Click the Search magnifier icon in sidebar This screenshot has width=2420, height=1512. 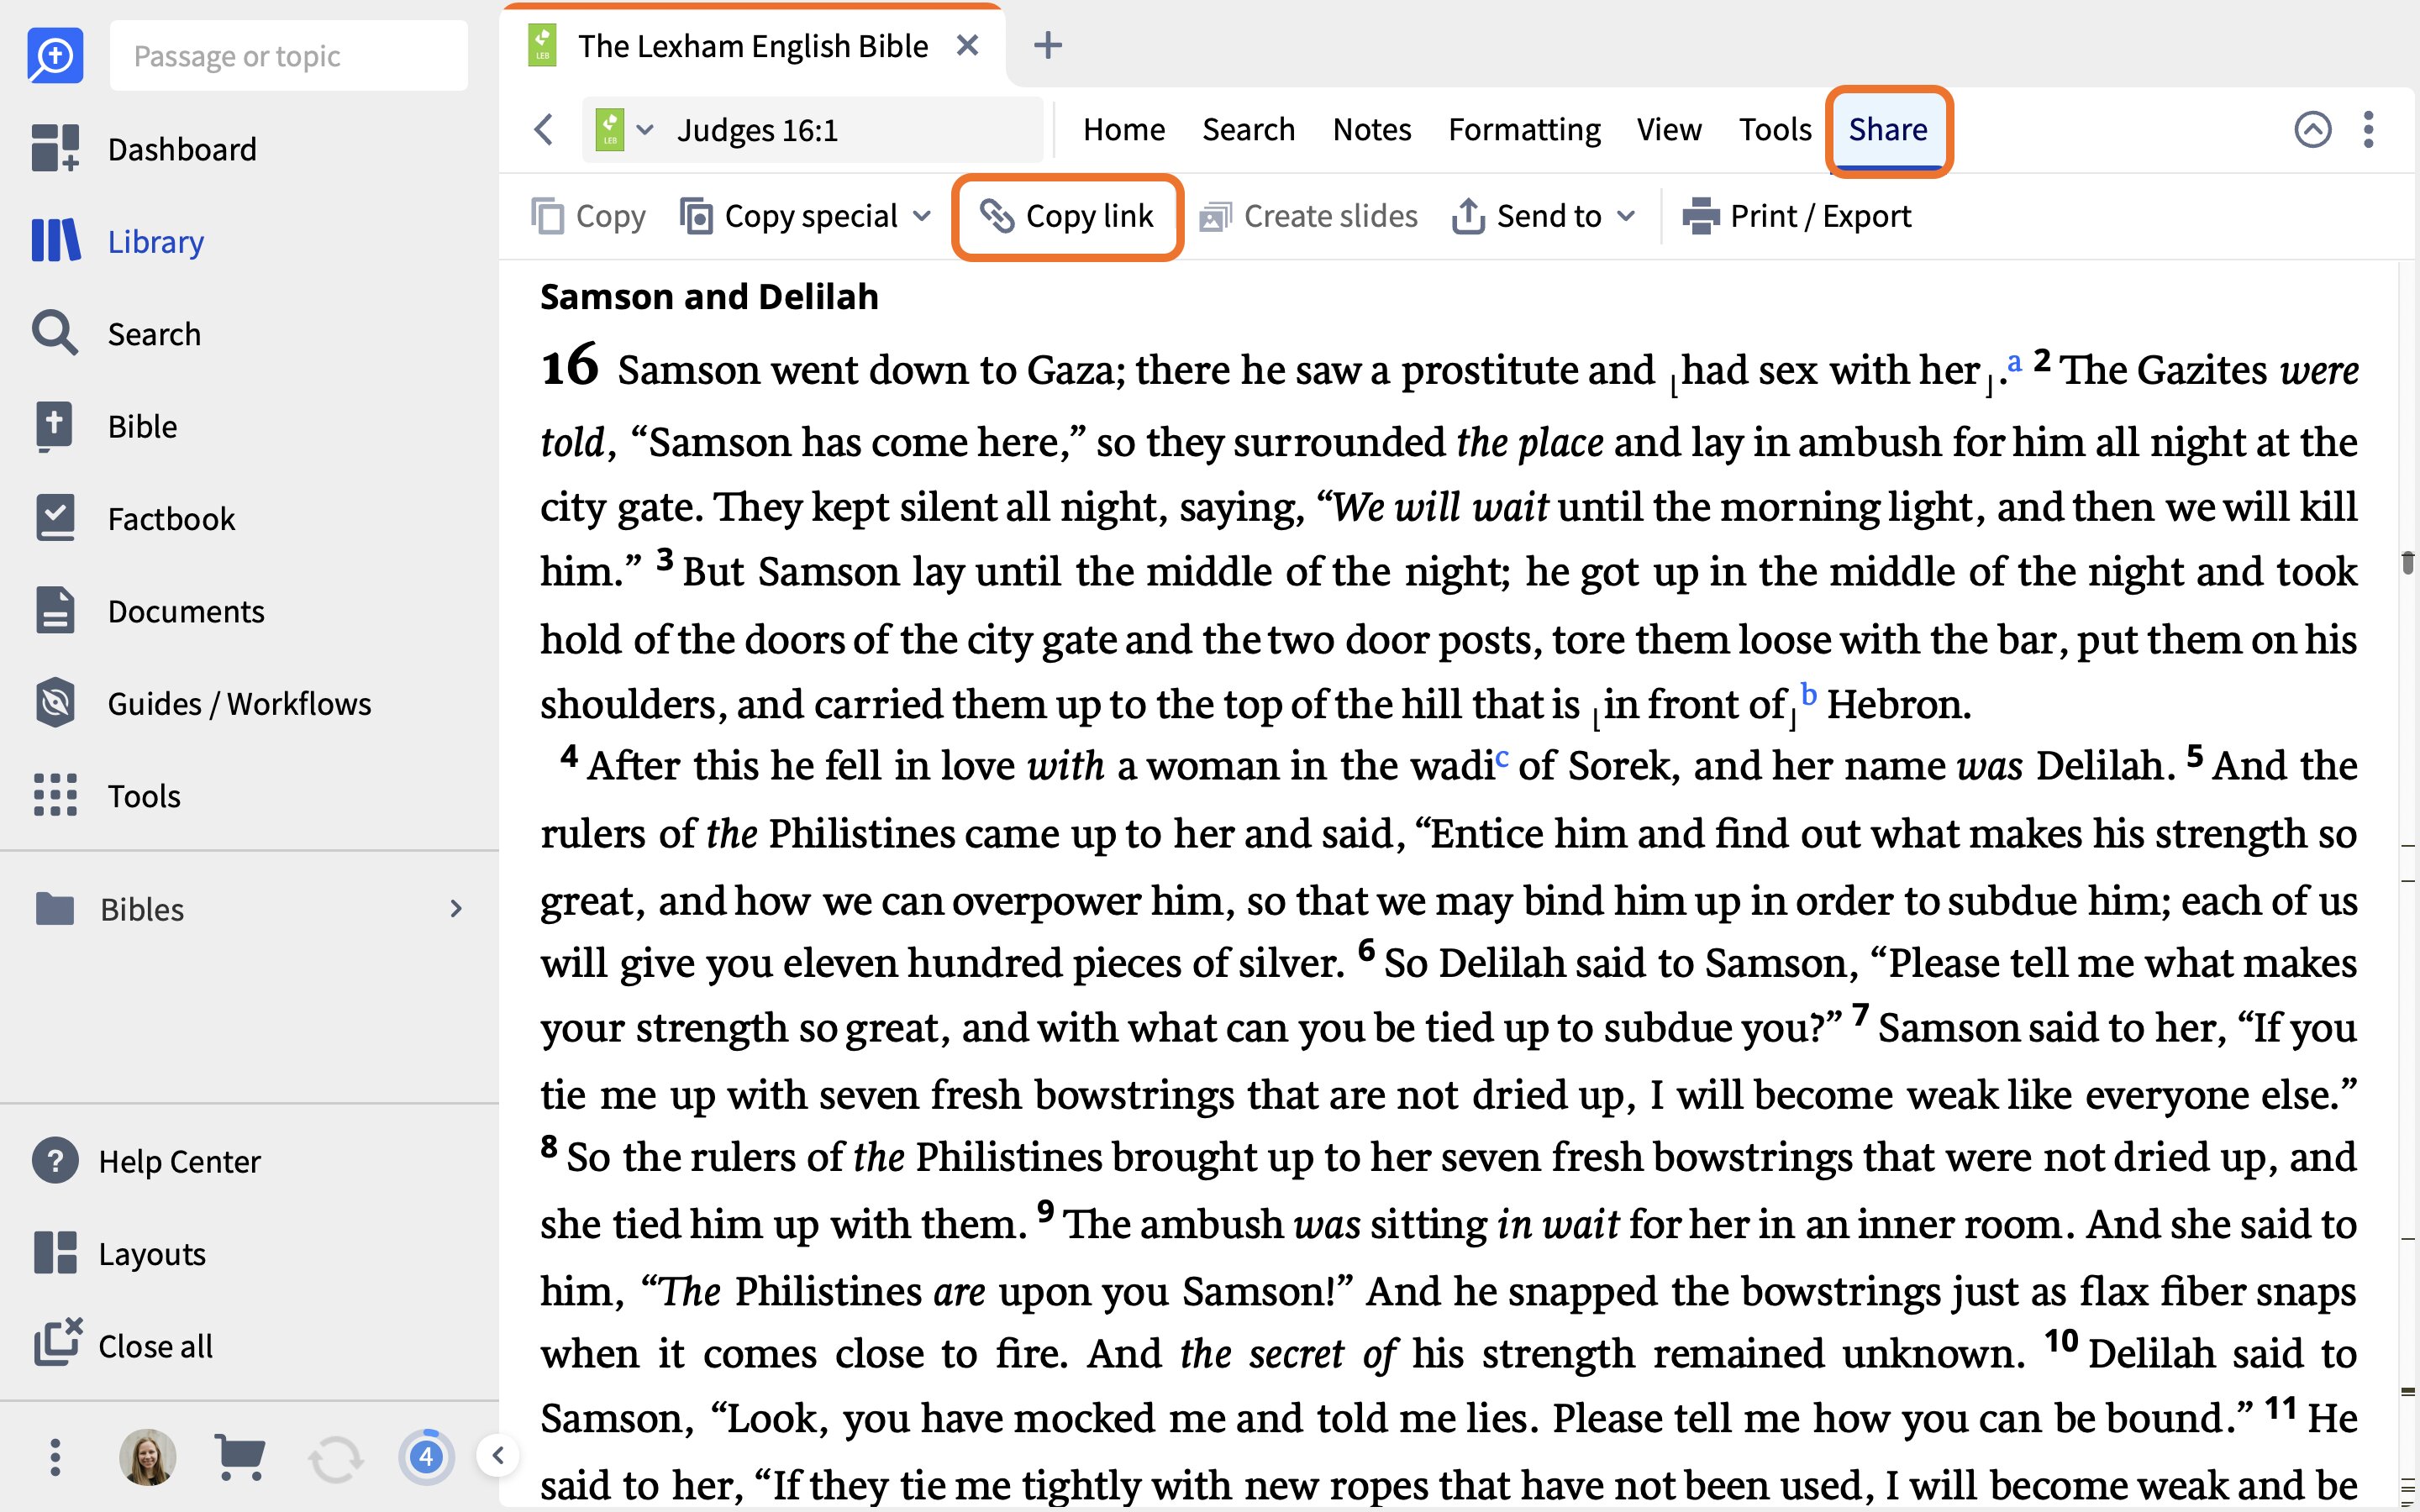[x=55, y=333]
